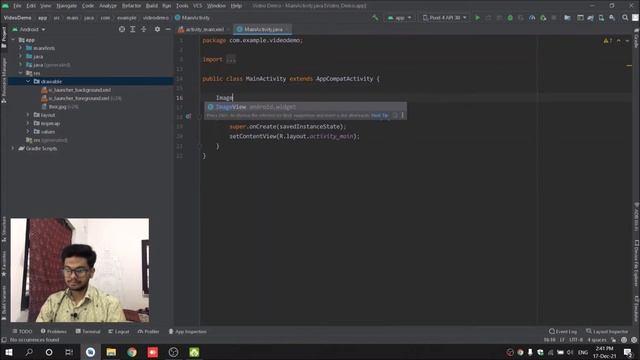This screenshot has width=640, height=360.
Task: Click the UTF-8 encoding status indicator
Action: click(x=576, y=340)
